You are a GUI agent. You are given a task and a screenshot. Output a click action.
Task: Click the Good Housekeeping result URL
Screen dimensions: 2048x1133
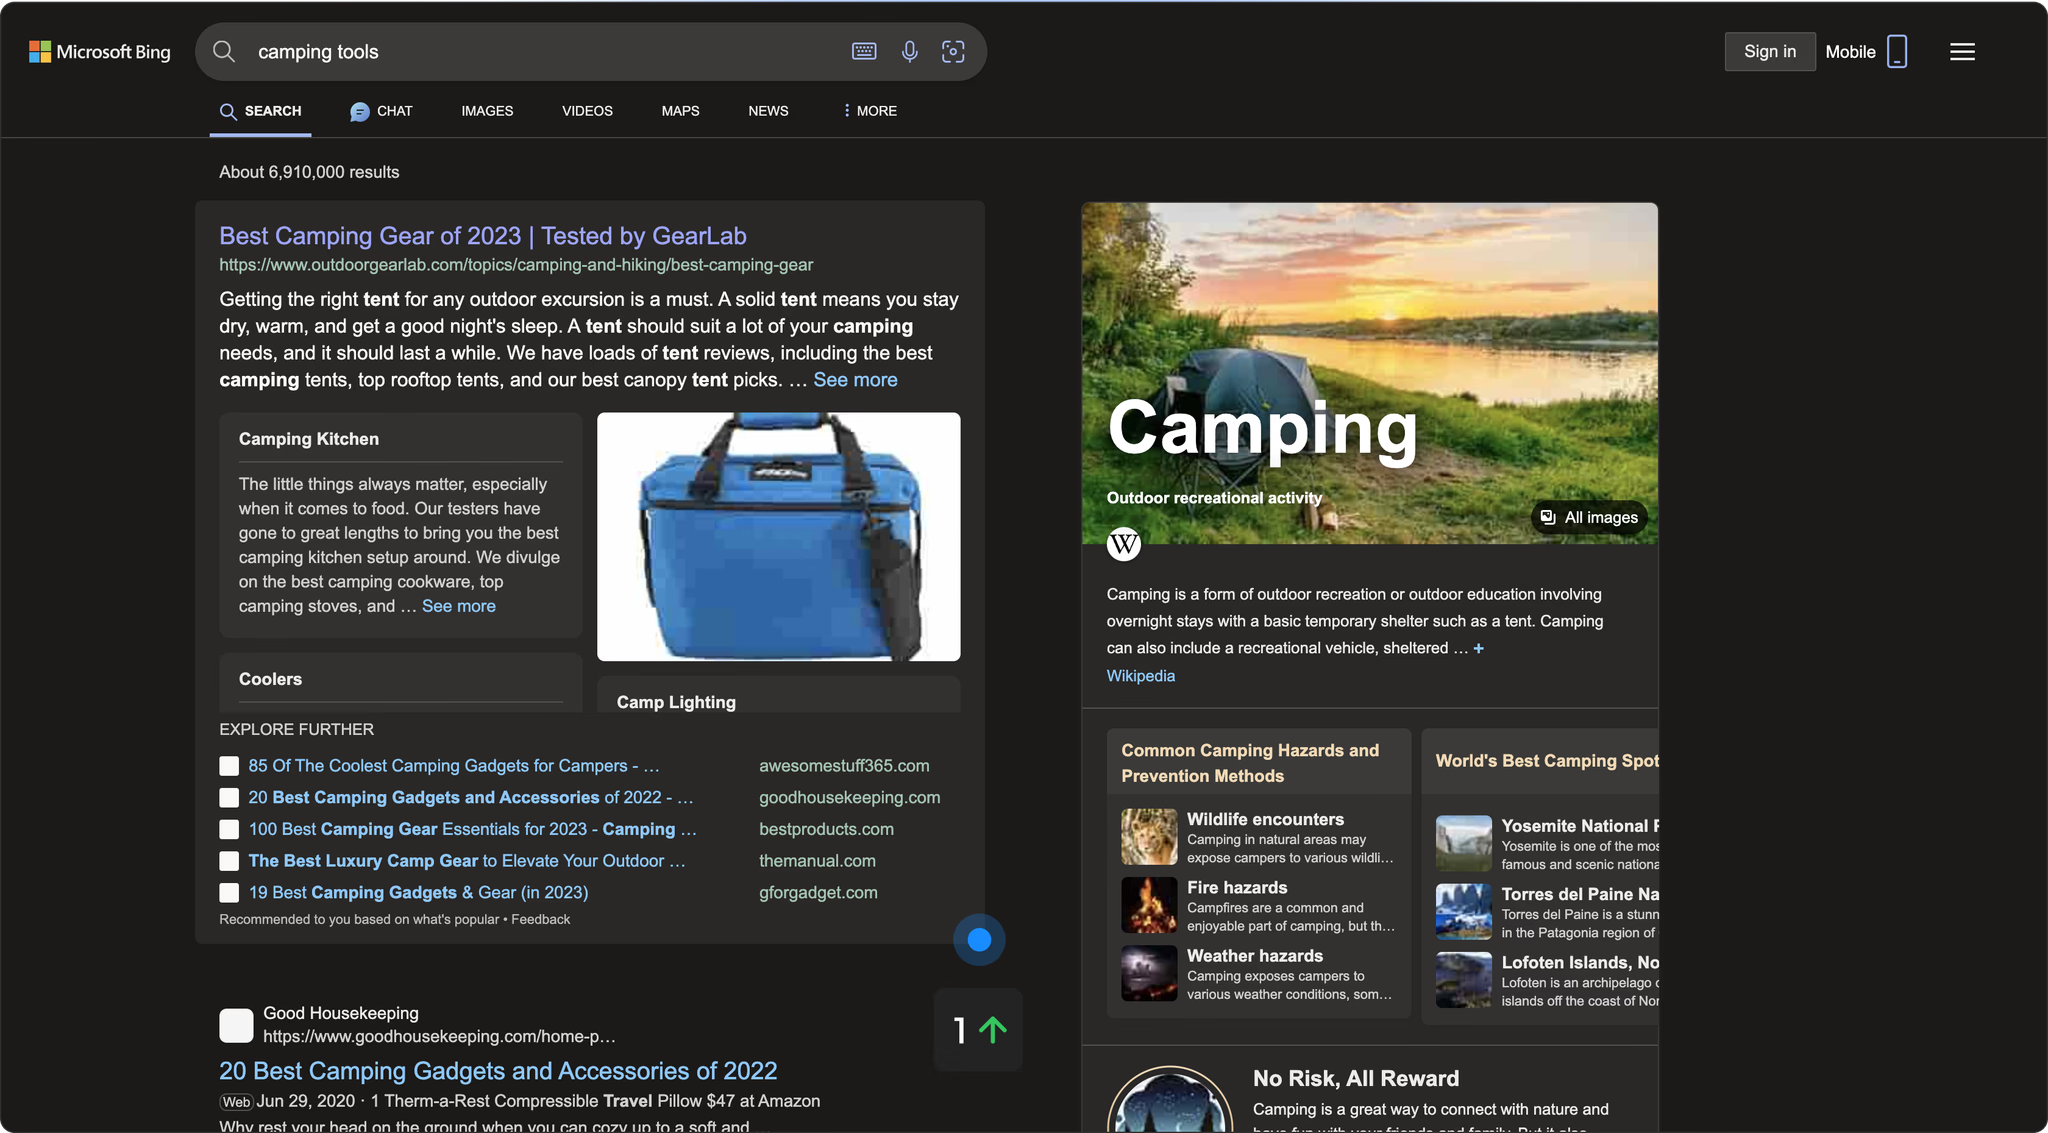coord(439,1037)
